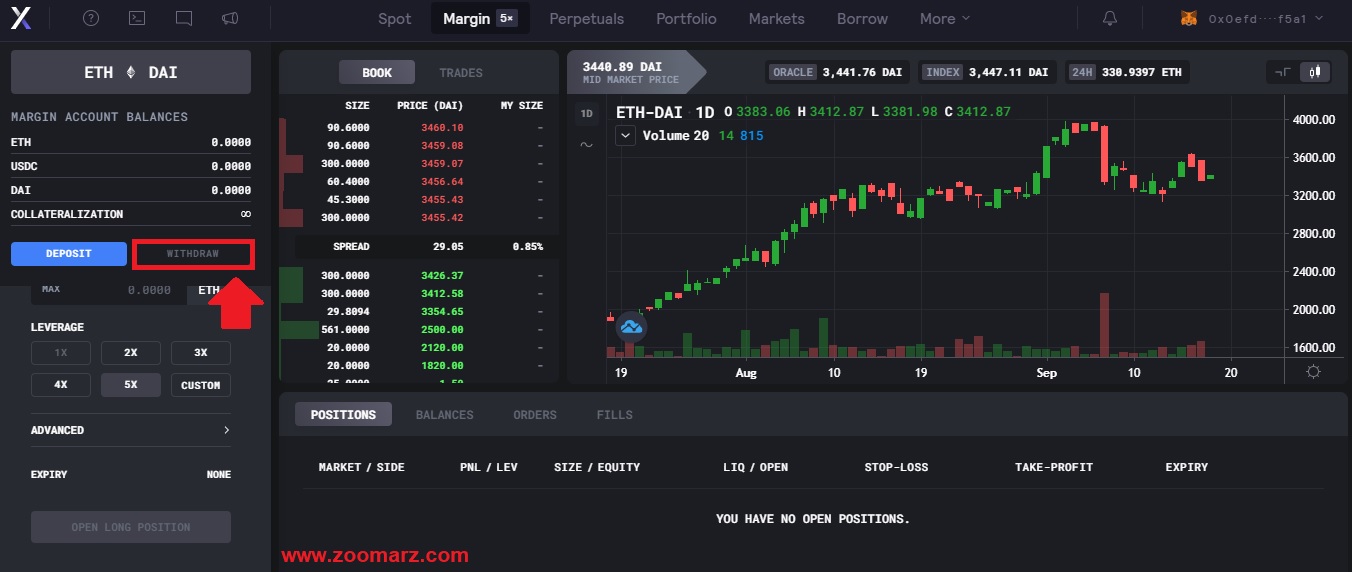Expand the ADVANCED options section
Image resolution: width=1352 pixels, height=572 pixels.
click(131, 430)
